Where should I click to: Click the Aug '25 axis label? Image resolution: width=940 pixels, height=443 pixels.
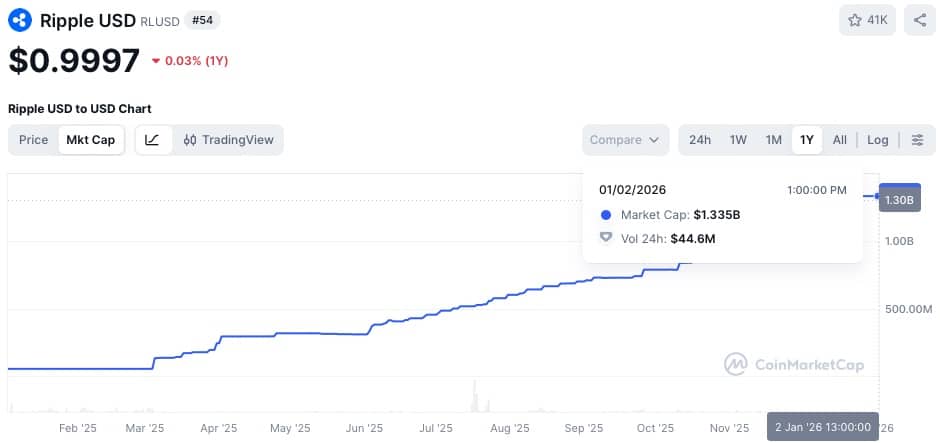(x=510, y=428)
